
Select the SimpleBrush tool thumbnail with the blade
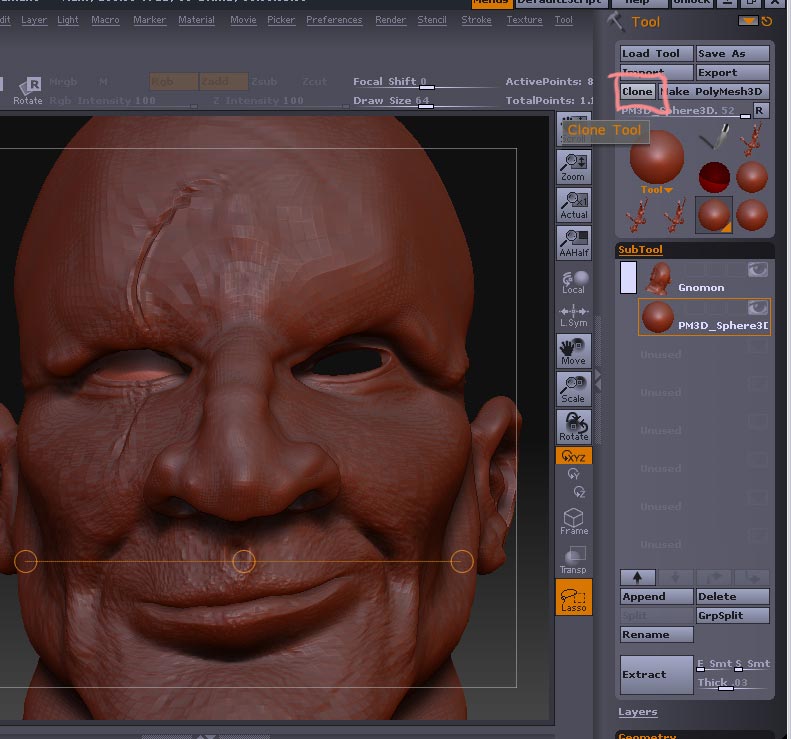[x=714, y=137]
